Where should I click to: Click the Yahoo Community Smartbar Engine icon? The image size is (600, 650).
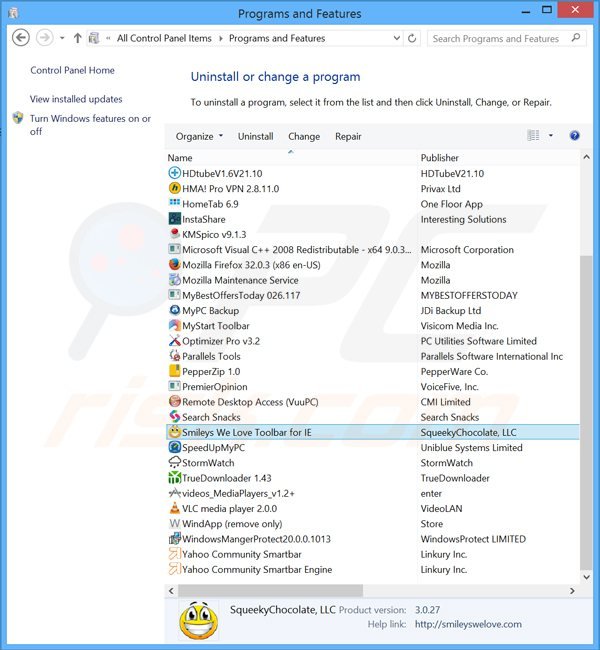click(175, 569)
